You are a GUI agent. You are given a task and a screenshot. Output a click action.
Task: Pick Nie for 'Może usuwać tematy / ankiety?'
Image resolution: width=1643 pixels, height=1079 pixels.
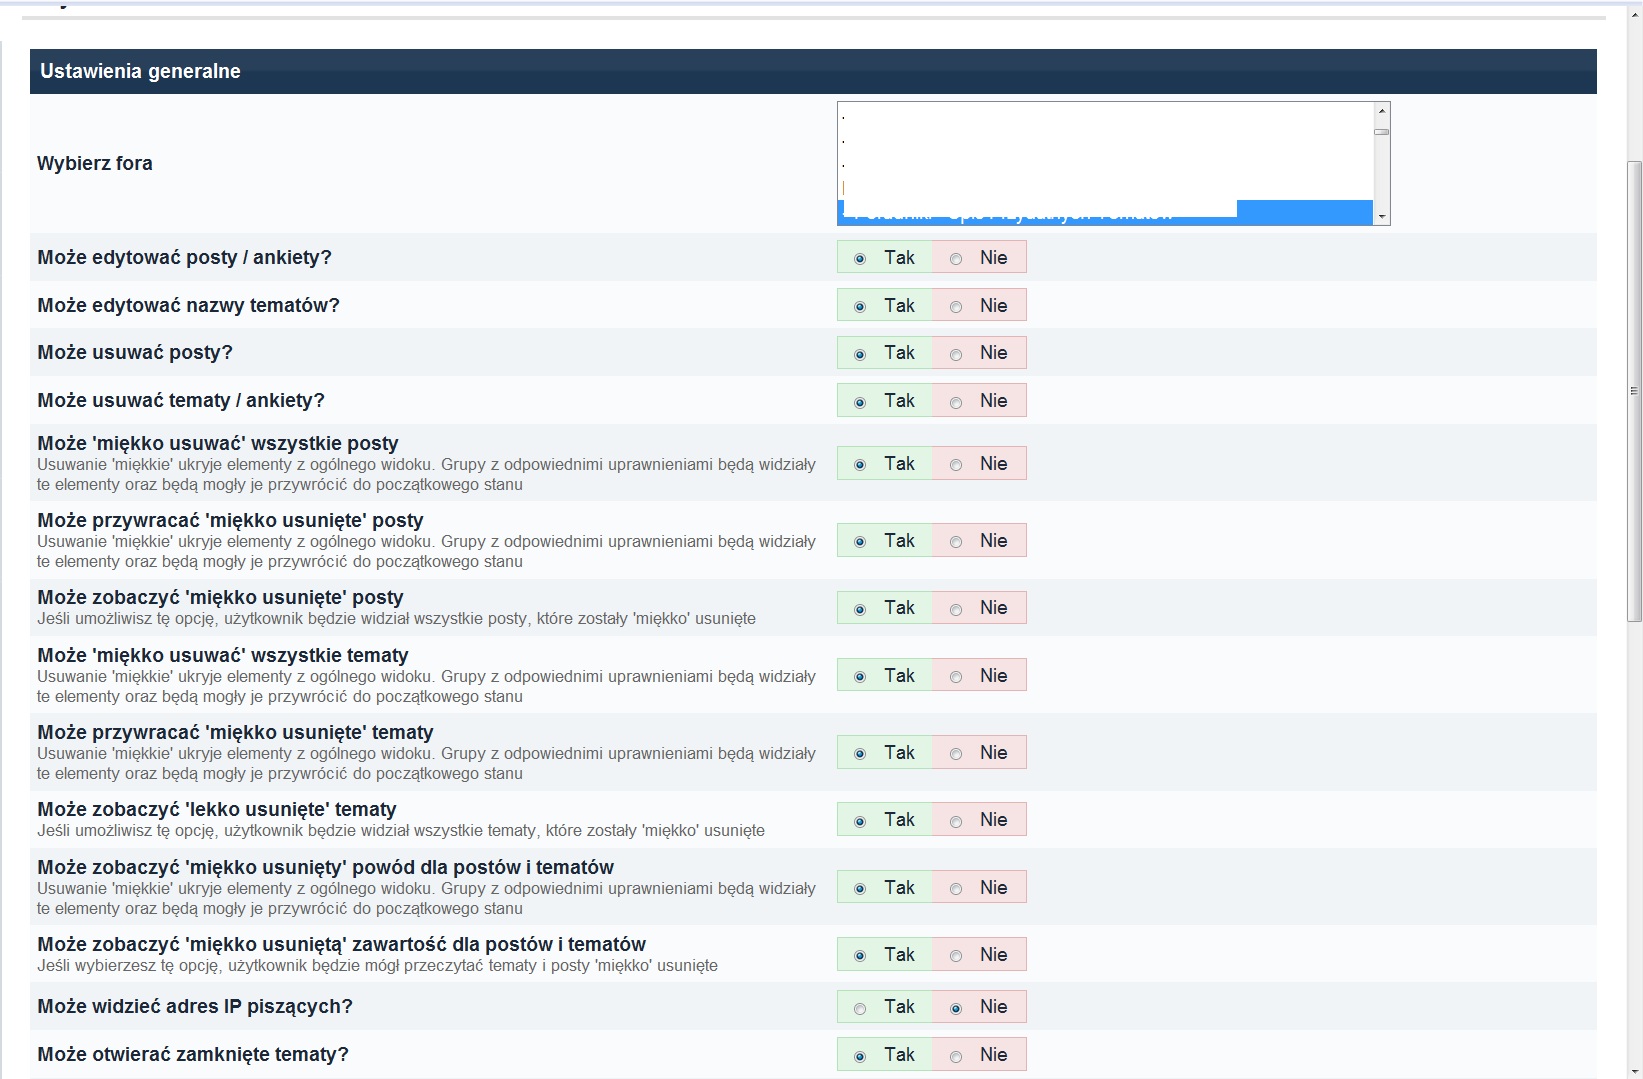tap(956, 402)
